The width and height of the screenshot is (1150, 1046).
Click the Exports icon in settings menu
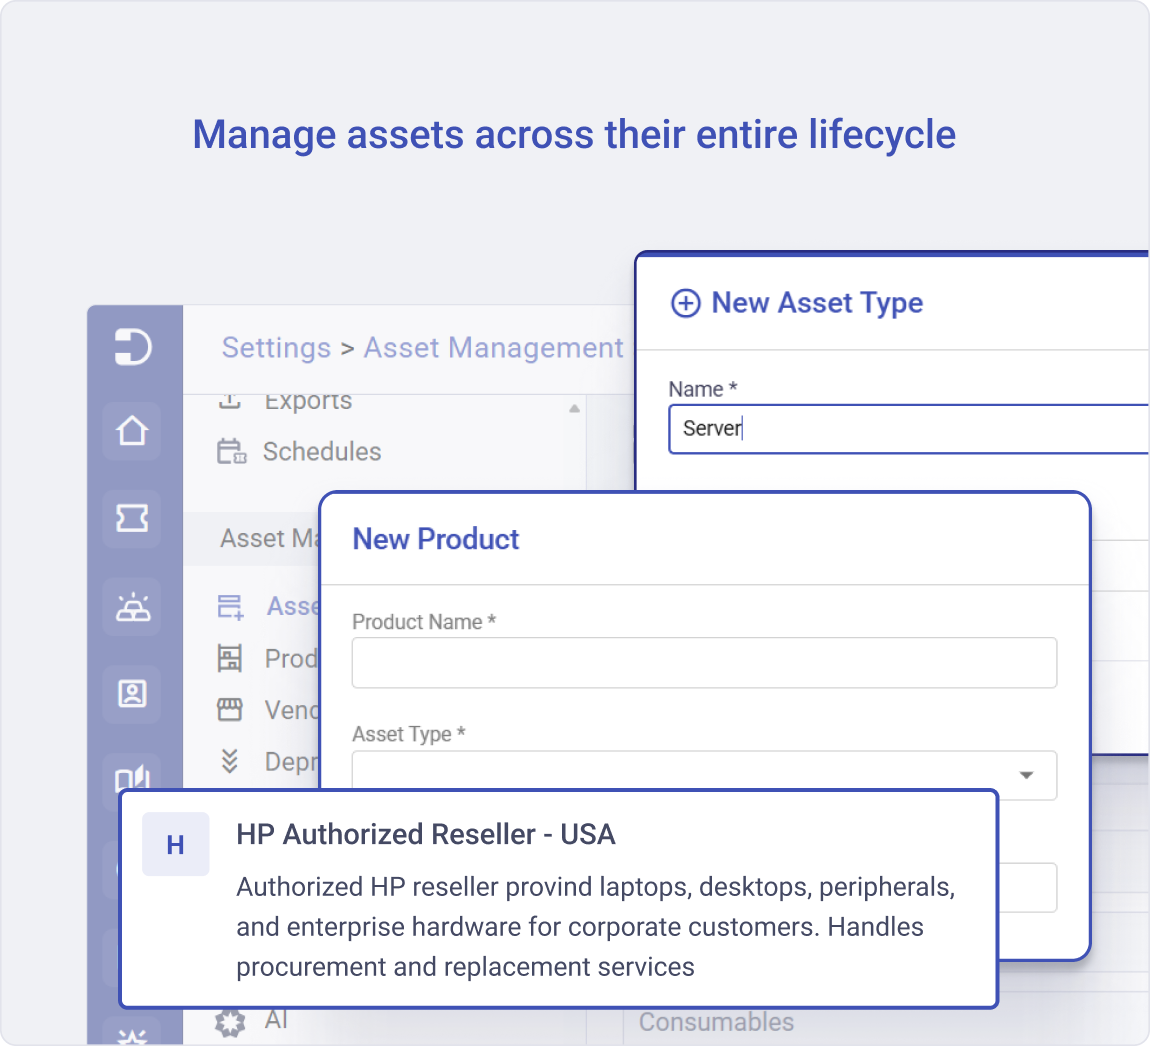[x=230, y=401]
